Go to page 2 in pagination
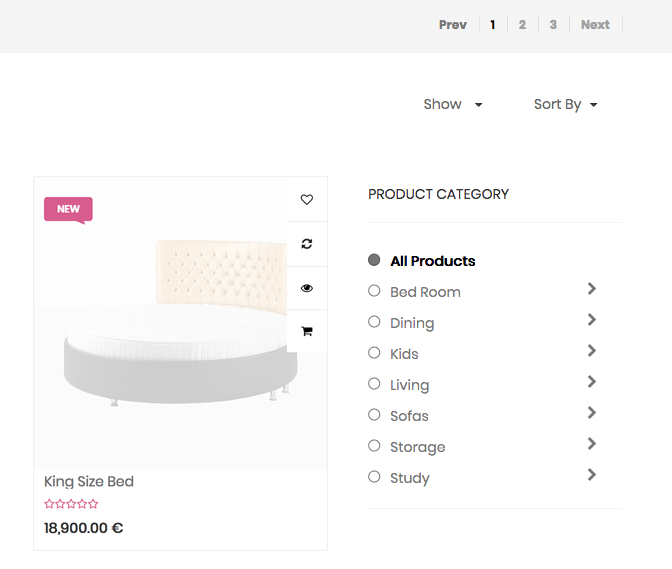The height and width of the screenshot is (569, 672). pyautogui.click(x=522, y=25)
